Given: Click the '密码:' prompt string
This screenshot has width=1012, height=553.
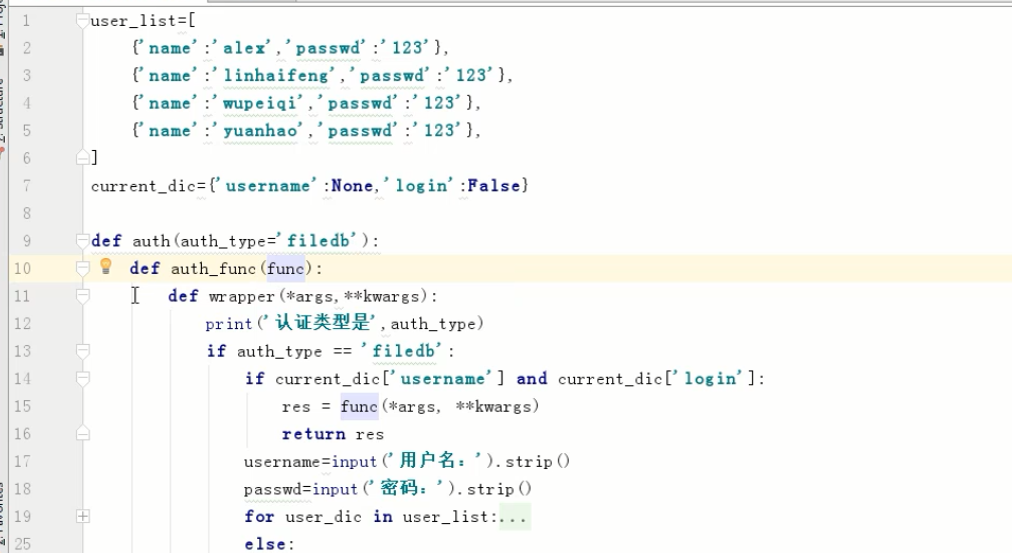Looking at the screenshot, I should (407, 488).
